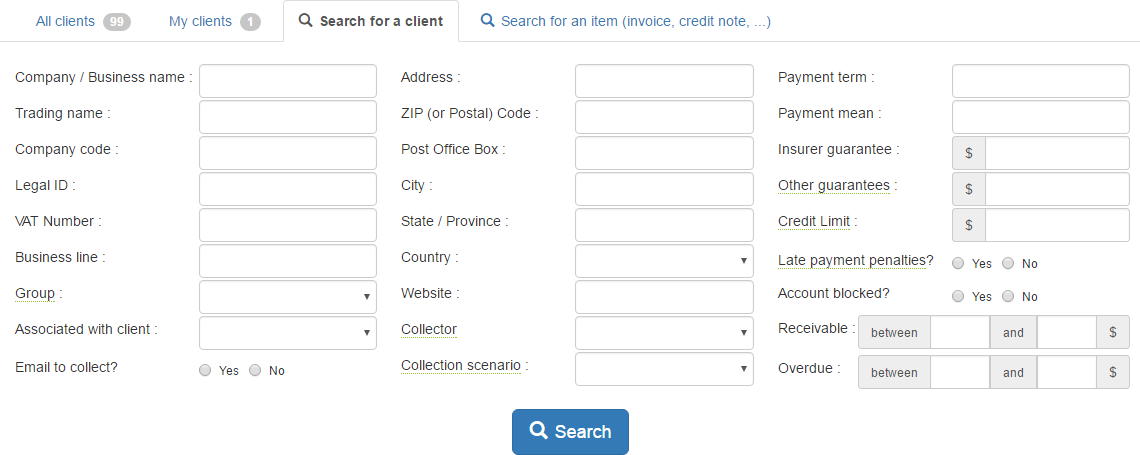The image size is (1140, 455).
Task: Select Yes for Account blocked
Action: tap(958, 296)
